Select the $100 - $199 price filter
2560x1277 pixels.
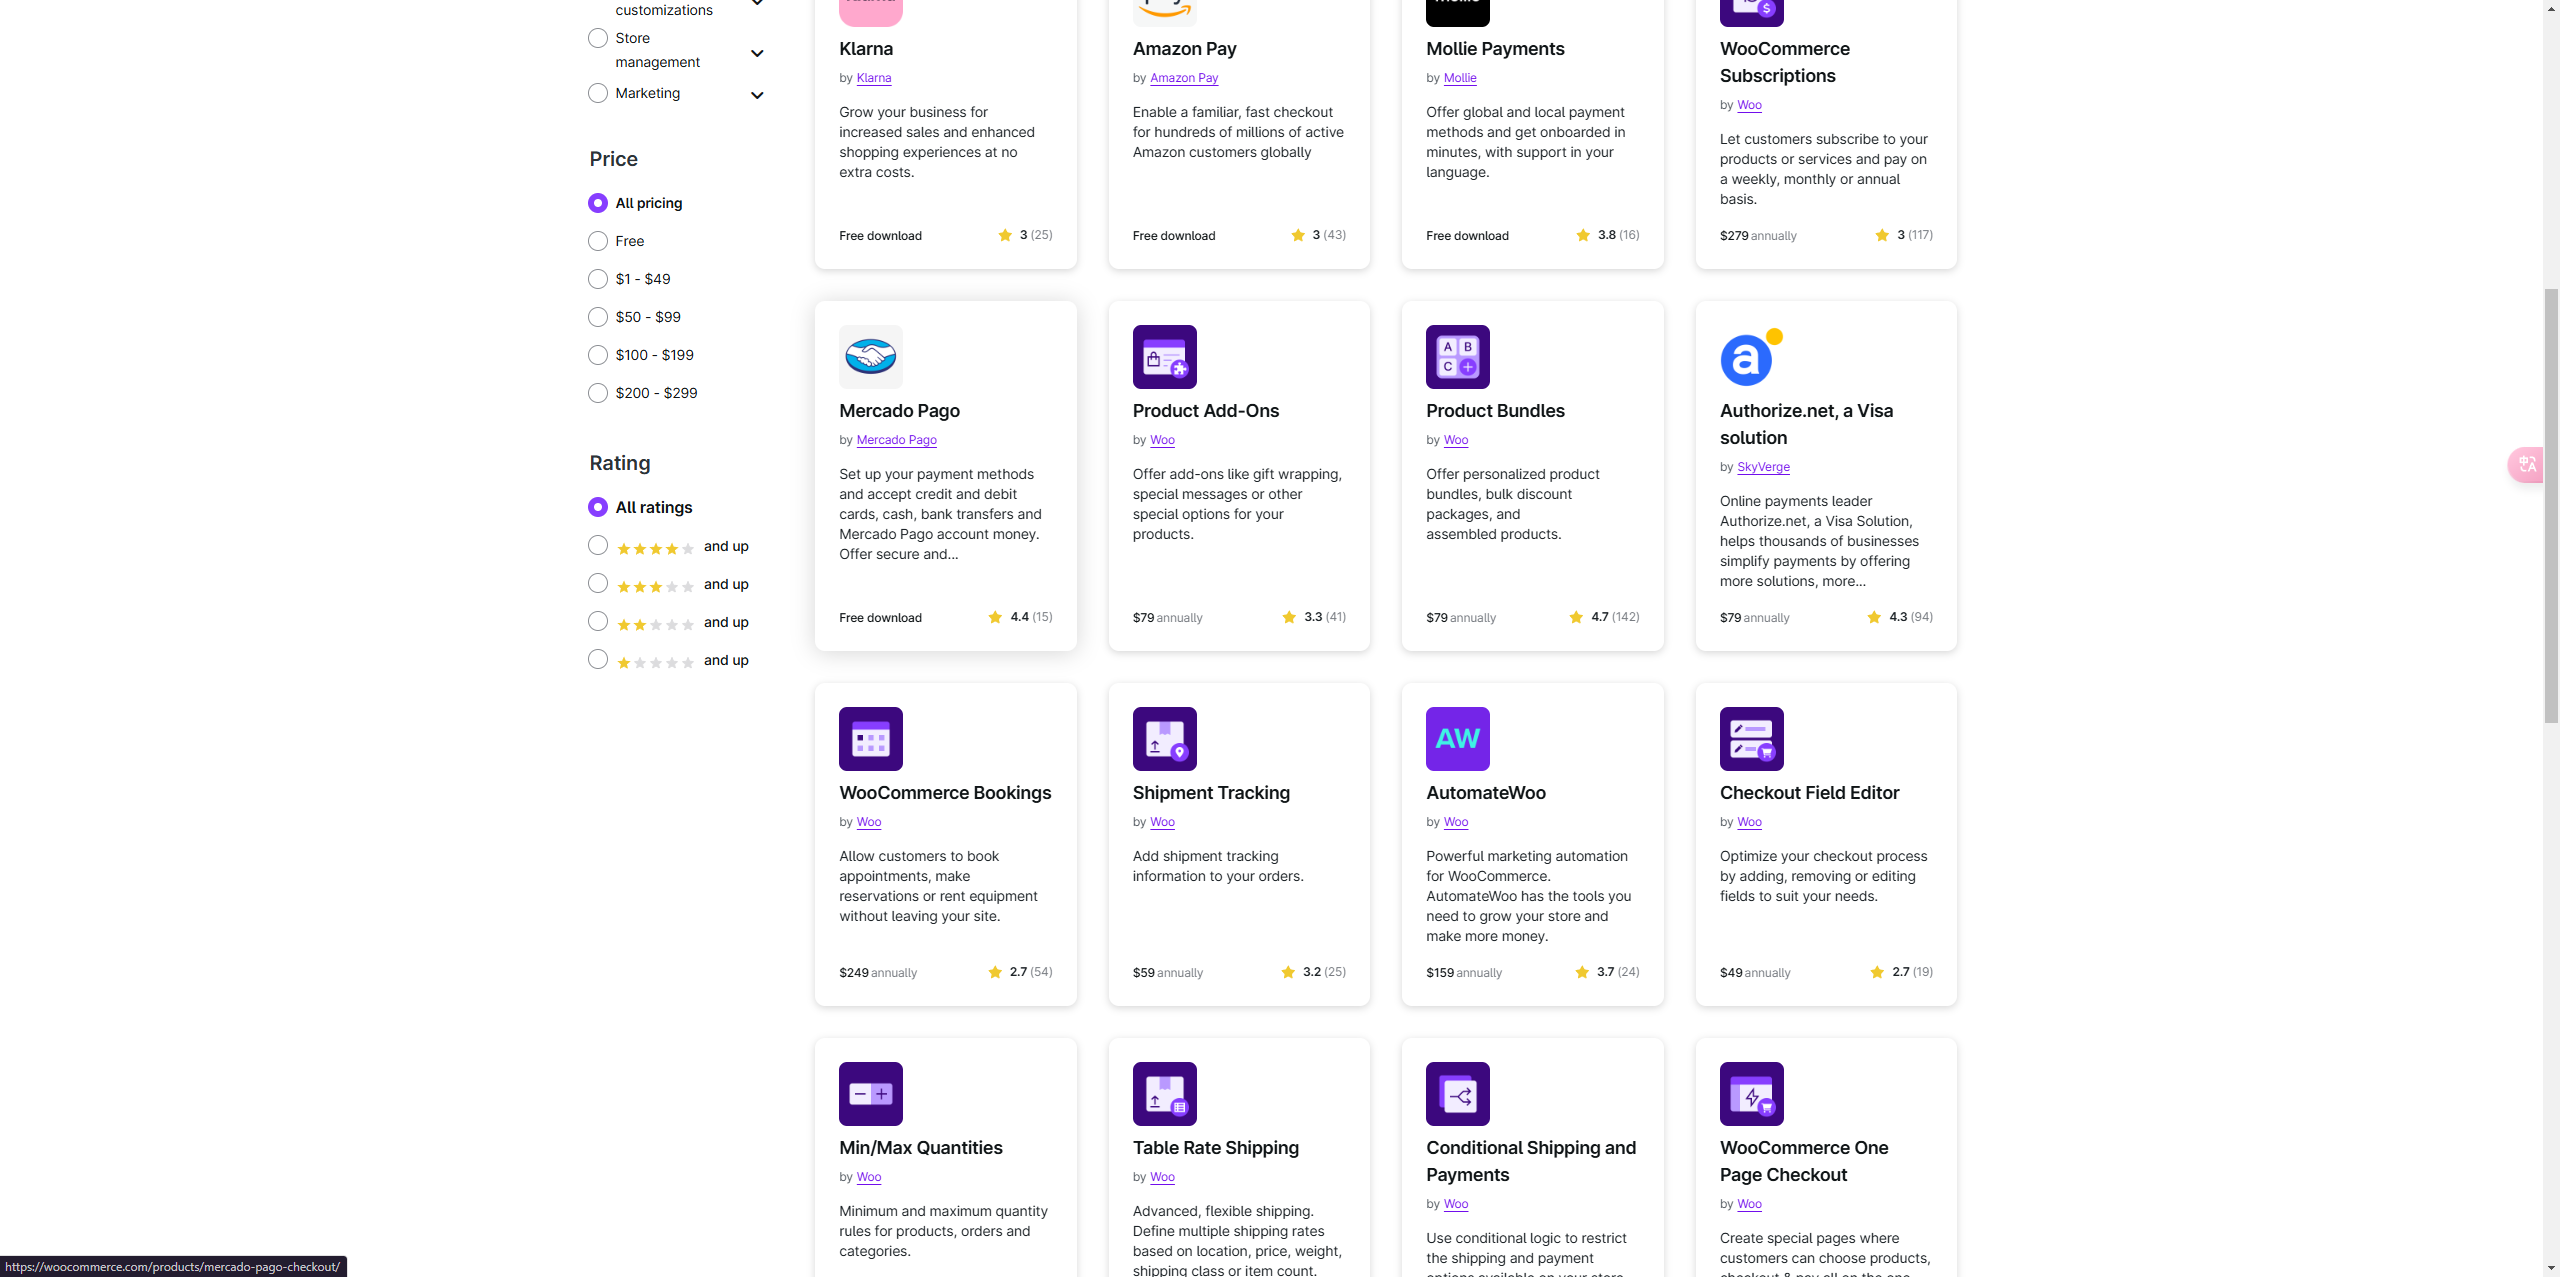pos(598,355)
